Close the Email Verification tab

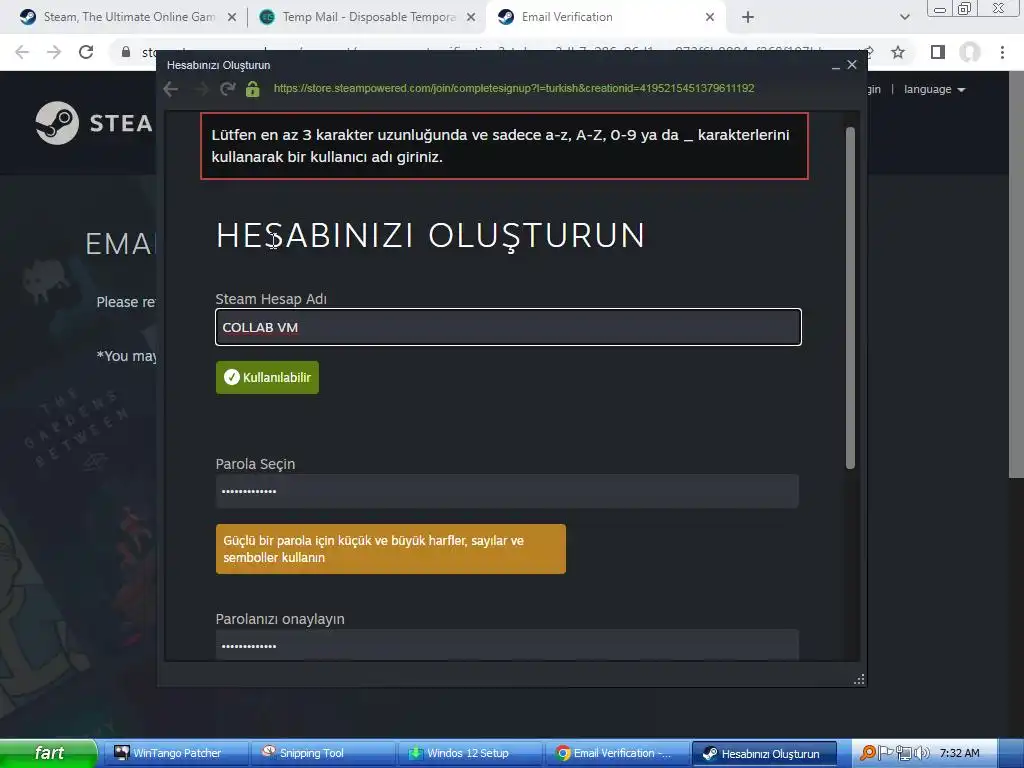coord(710,18)
